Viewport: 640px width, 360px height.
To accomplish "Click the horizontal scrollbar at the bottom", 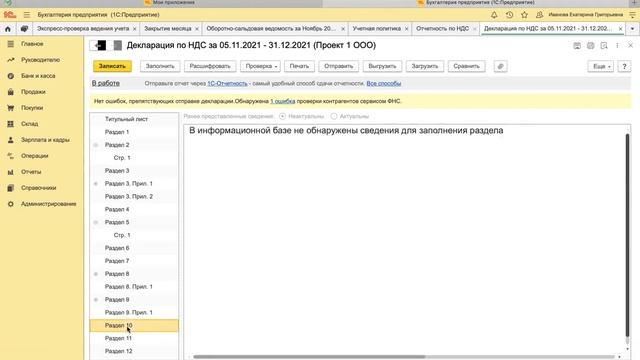I will [309, 357].
